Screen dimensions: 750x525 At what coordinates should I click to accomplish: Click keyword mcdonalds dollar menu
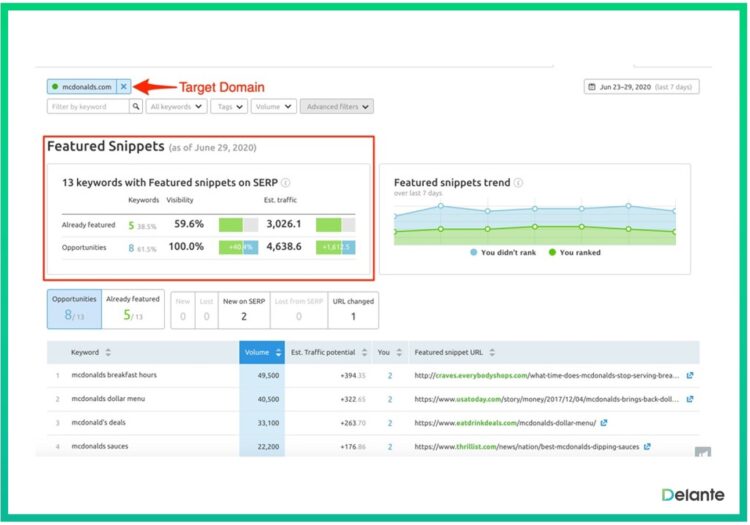(x=108, y=399)
